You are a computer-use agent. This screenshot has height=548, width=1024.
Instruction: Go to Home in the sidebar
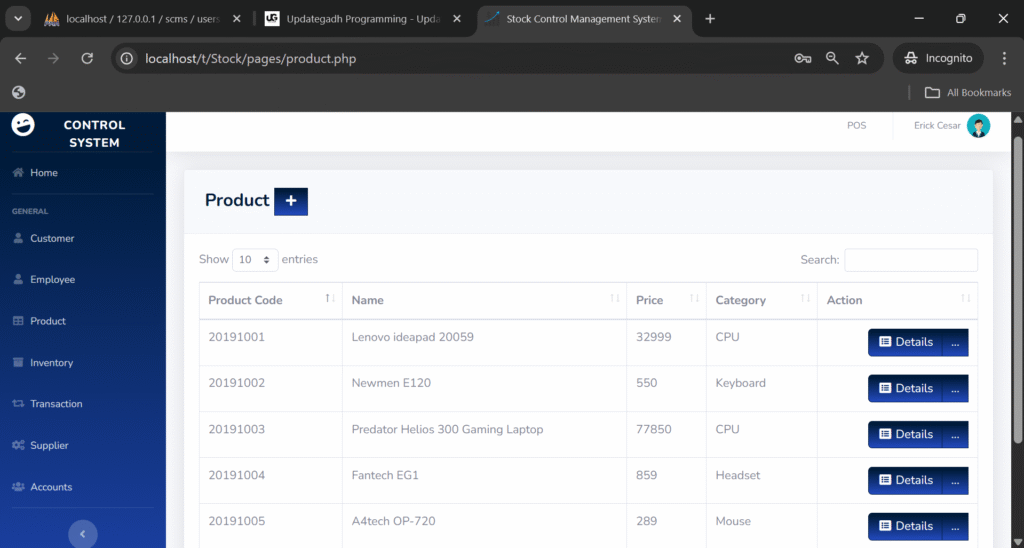pos(44,172)
